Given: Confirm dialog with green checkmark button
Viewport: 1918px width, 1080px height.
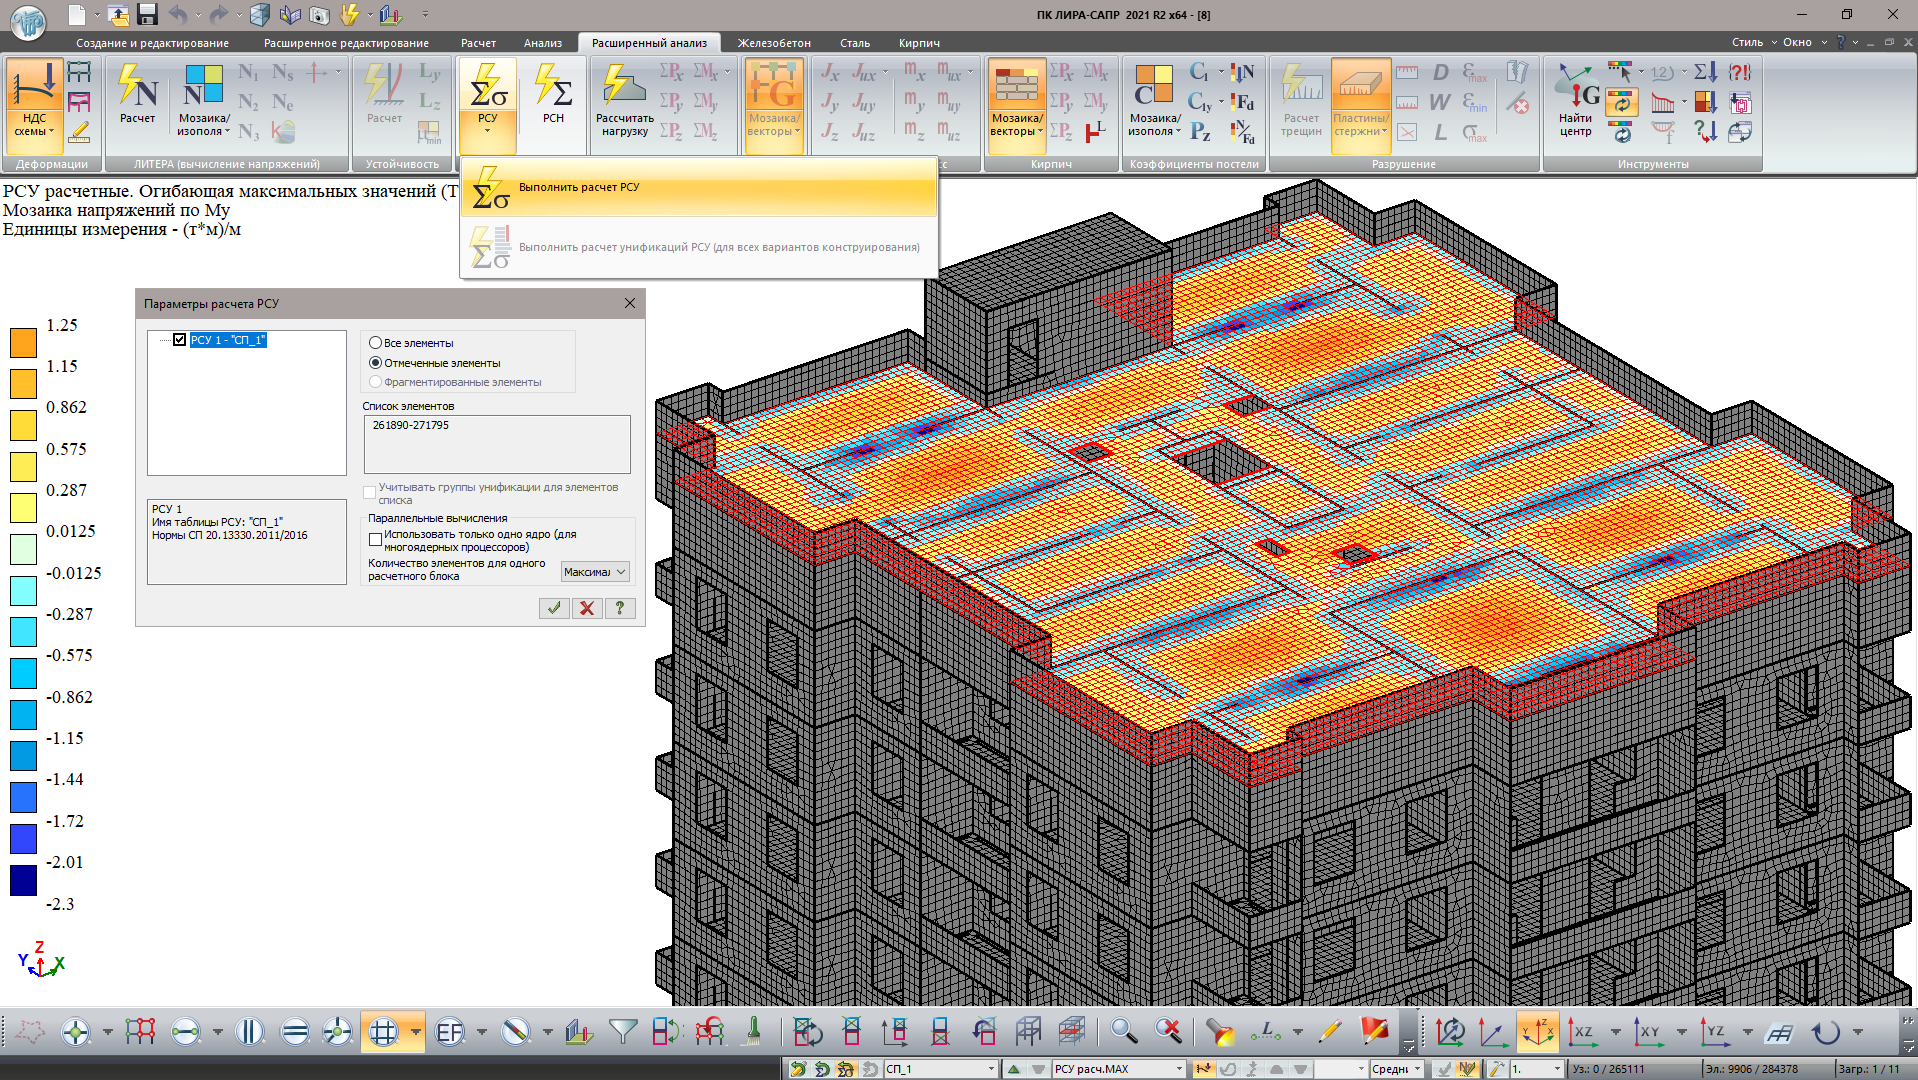Looking at the screenshot, I should tap(554, 608).
